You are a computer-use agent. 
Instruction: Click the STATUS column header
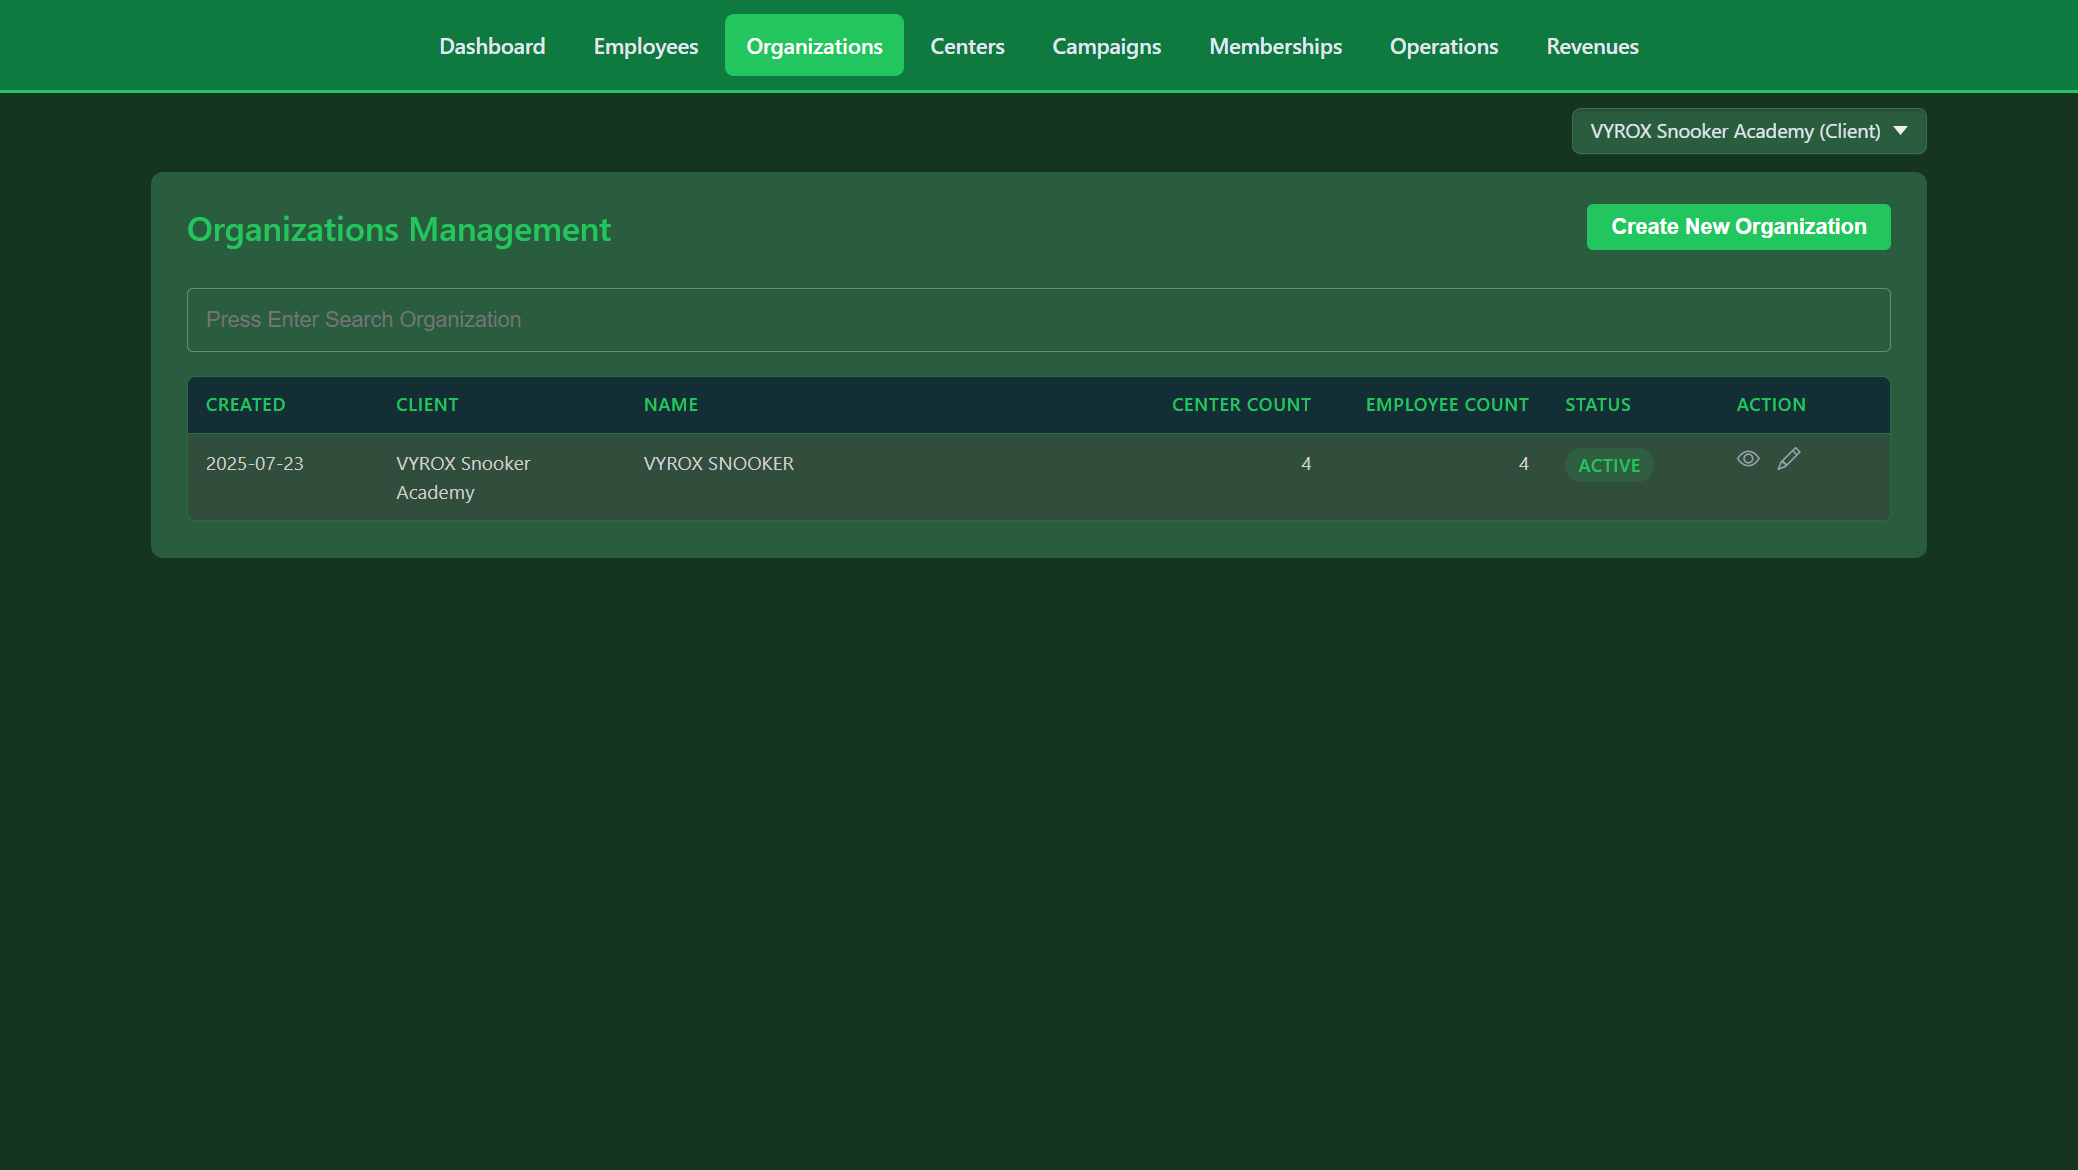click(1598, 405)
